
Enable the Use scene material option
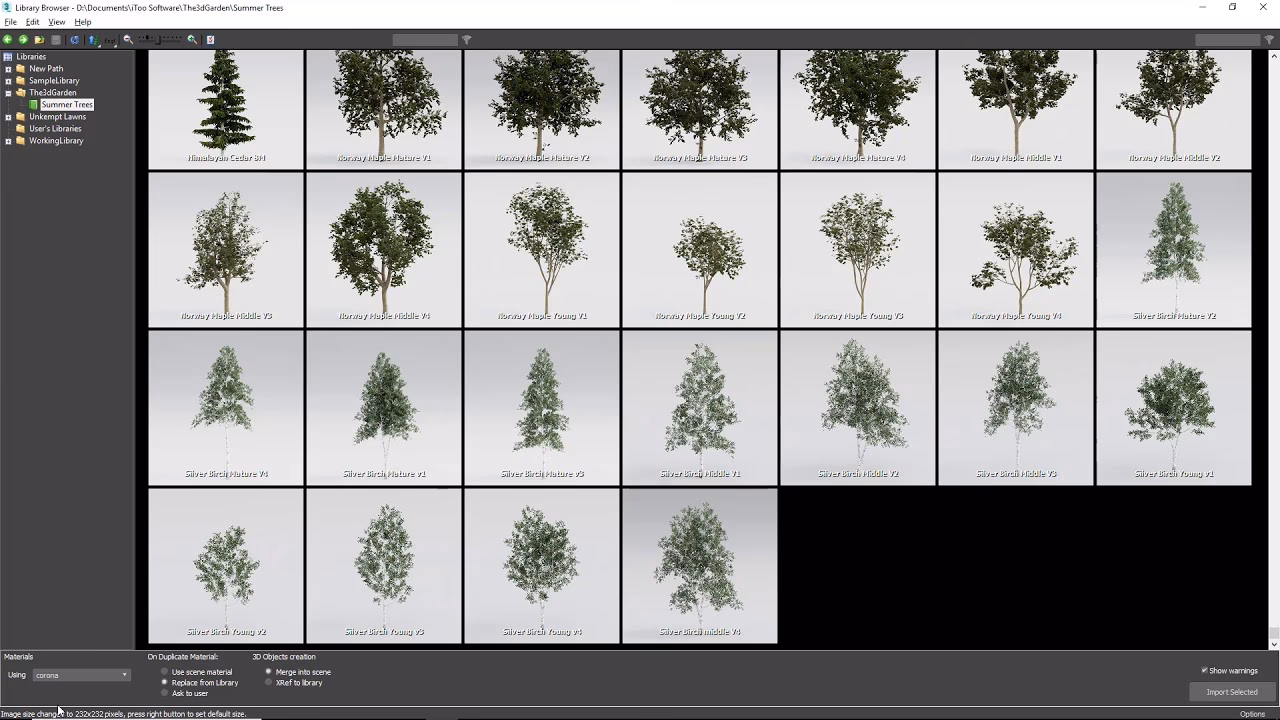pyautogui.click(x=164, y=672)
